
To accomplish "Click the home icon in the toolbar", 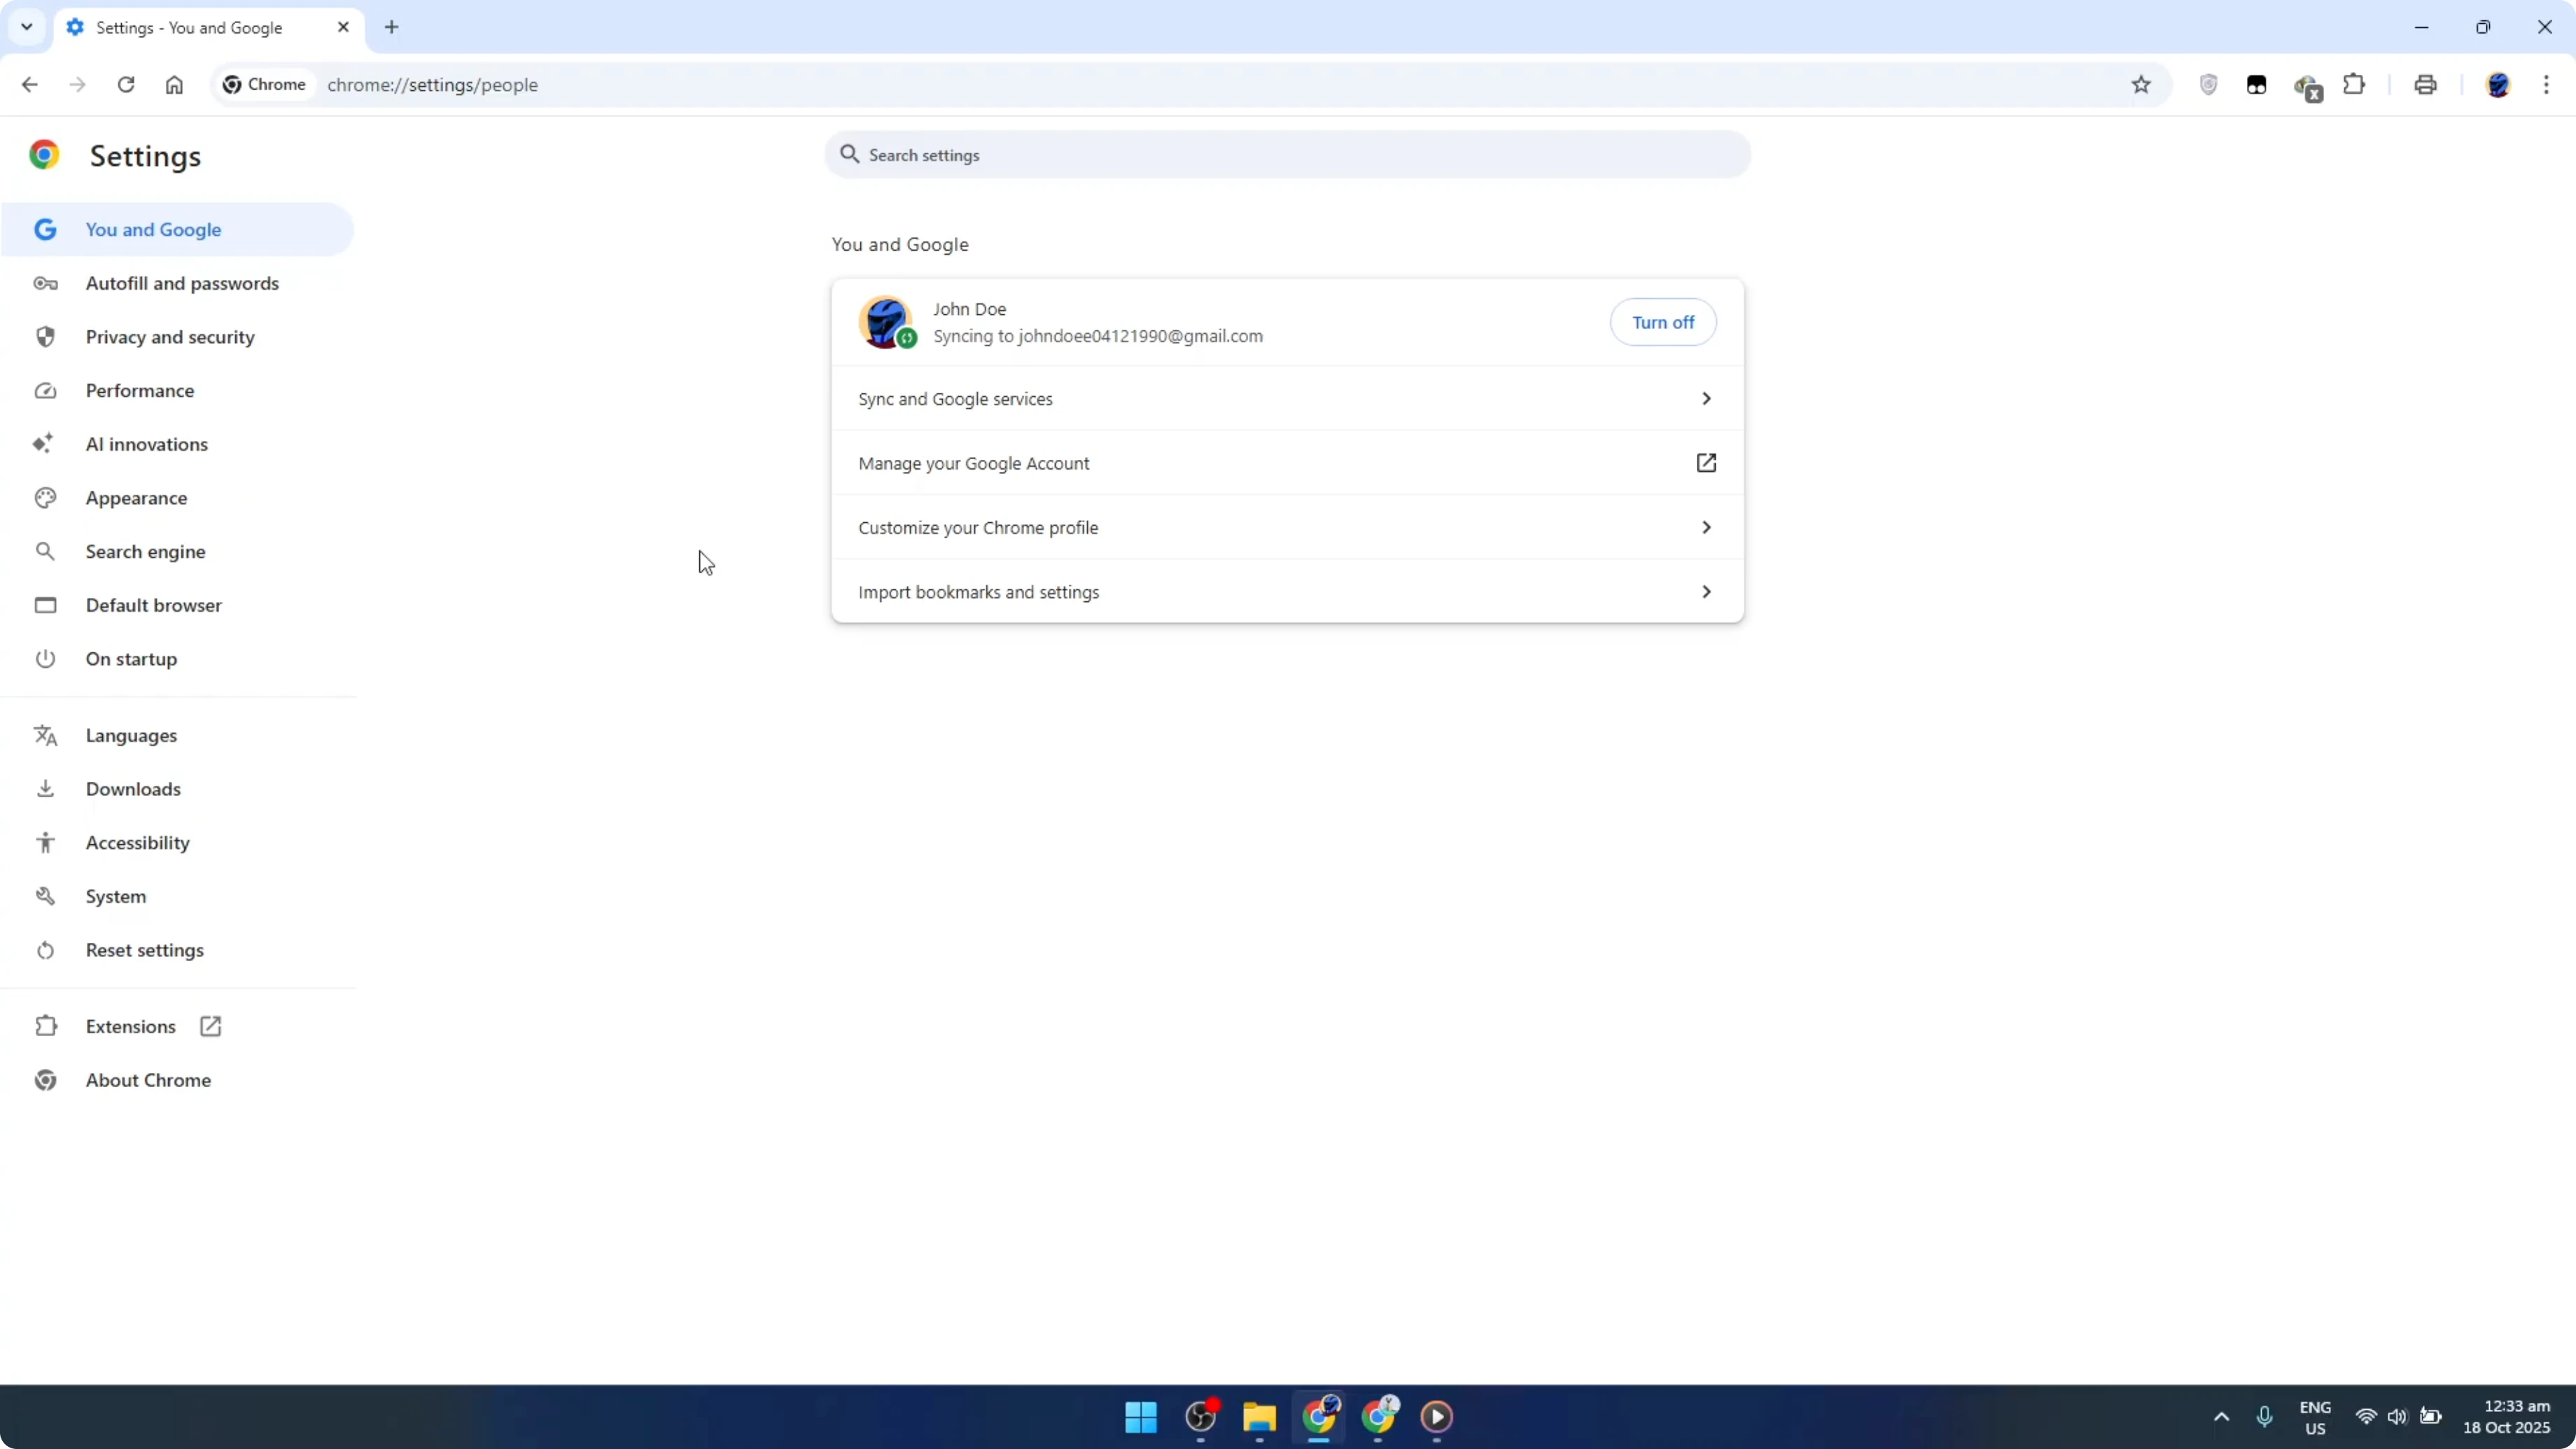I will pos(174,84).
